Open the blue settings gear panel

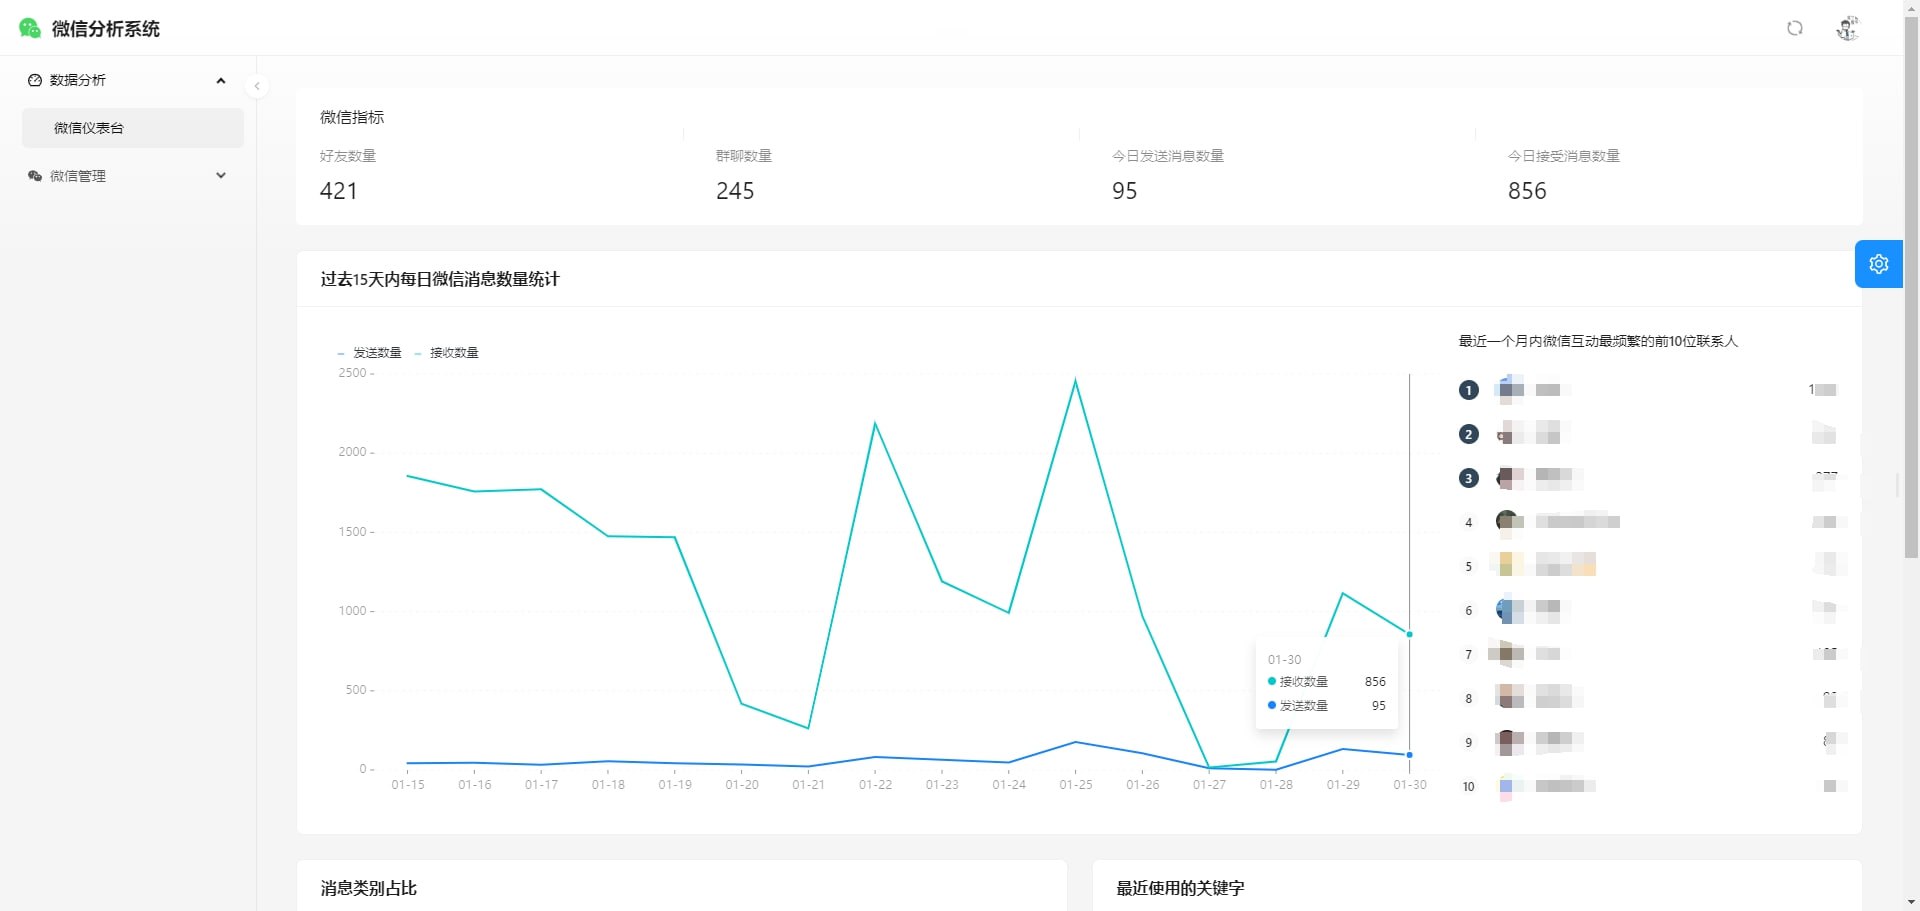tap(1878, 264)
